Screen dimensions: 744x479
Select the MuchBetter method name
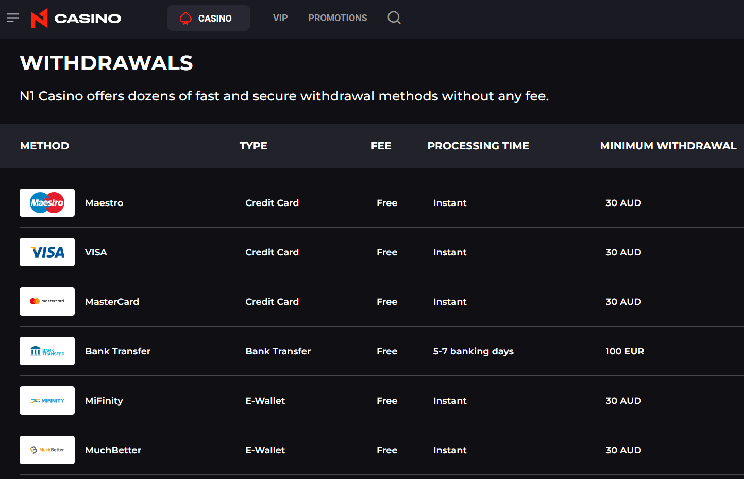point(113,450)
